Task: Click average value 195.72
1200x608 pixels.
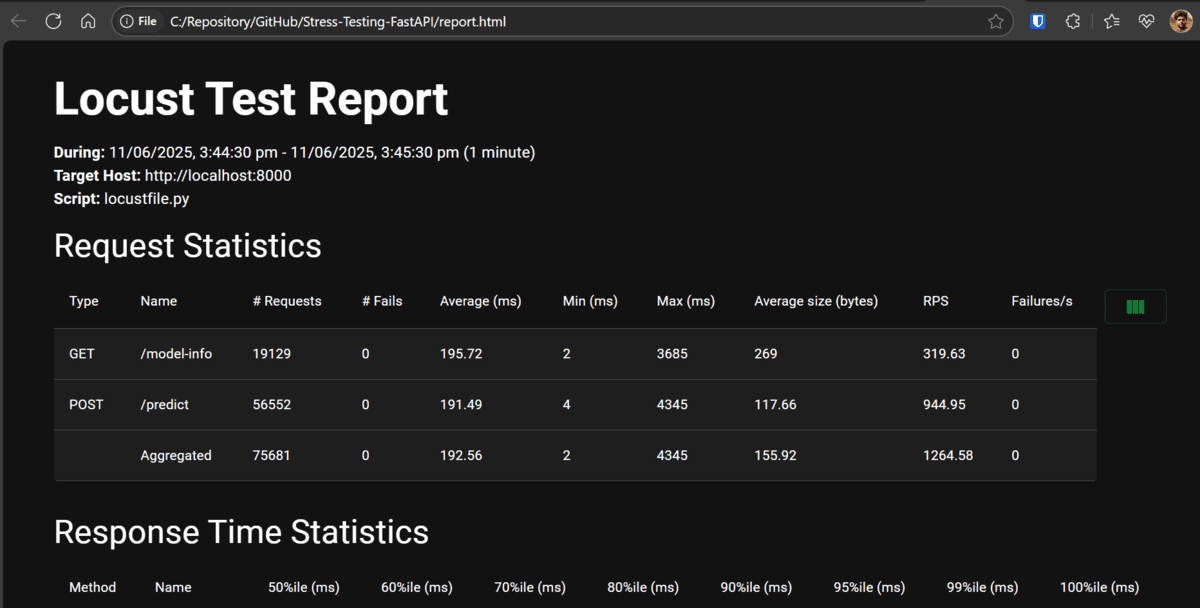Action: (461, 354)
